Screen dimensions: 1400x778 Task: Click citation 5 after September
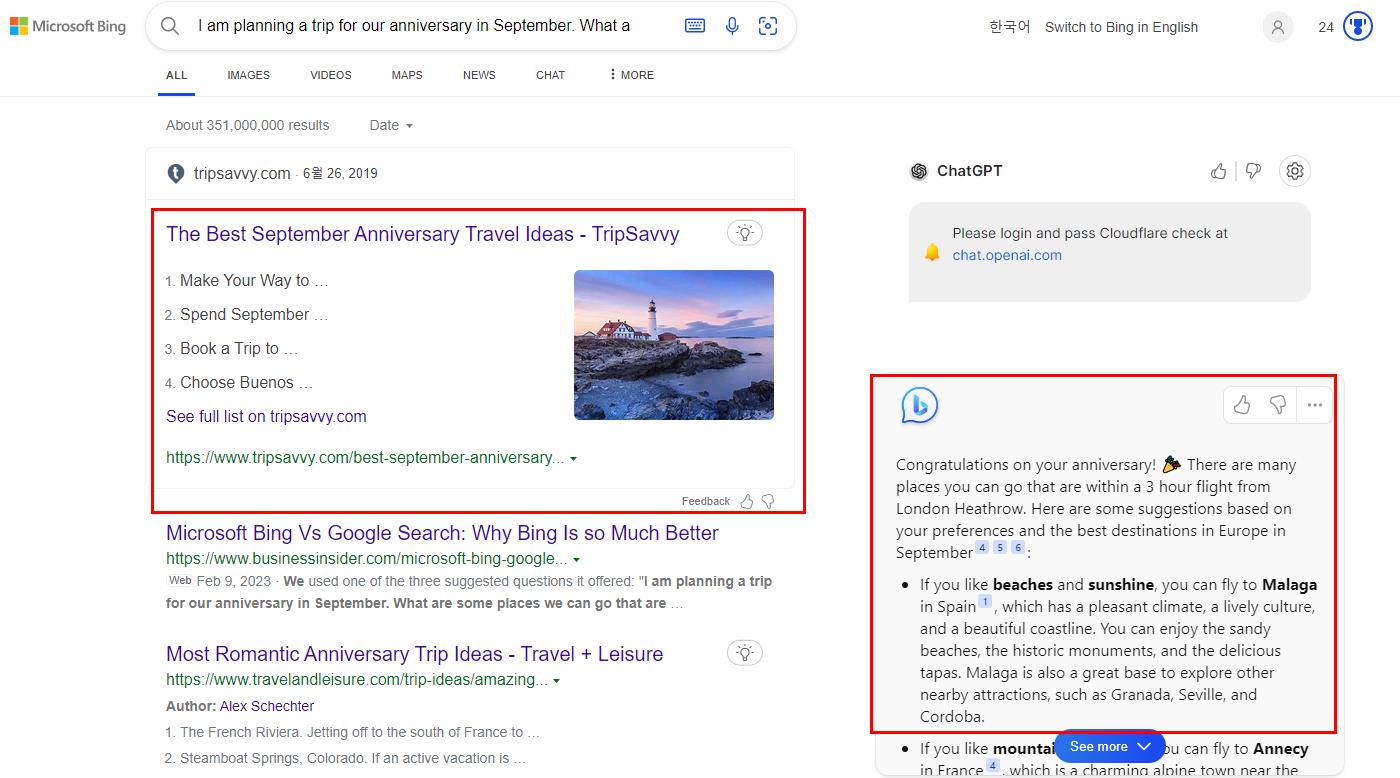(x=1000, y=547)
